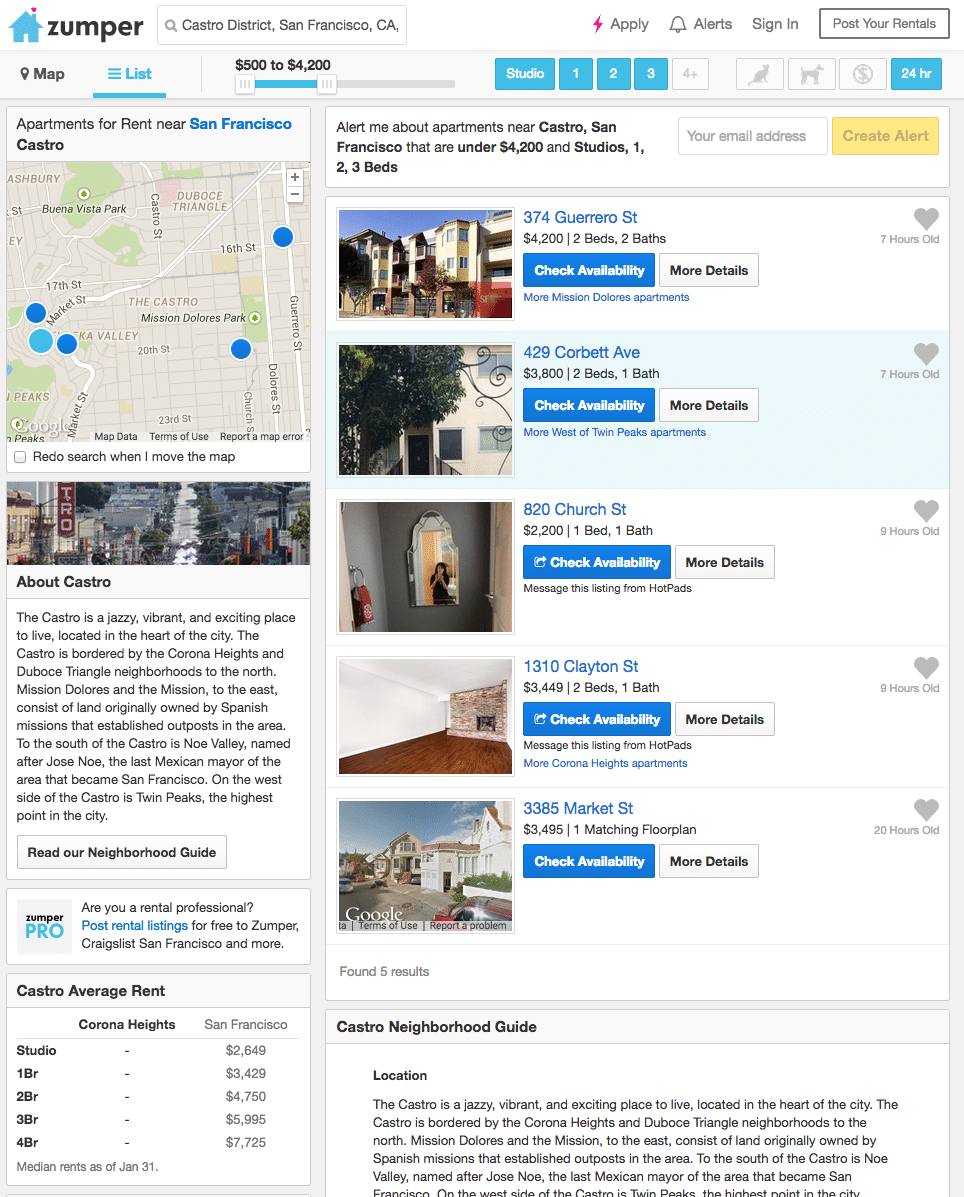The width and height of the screenshot is (964, 1197).
Task: Click the Zumper house logo
Action: (x=25, y=25)
